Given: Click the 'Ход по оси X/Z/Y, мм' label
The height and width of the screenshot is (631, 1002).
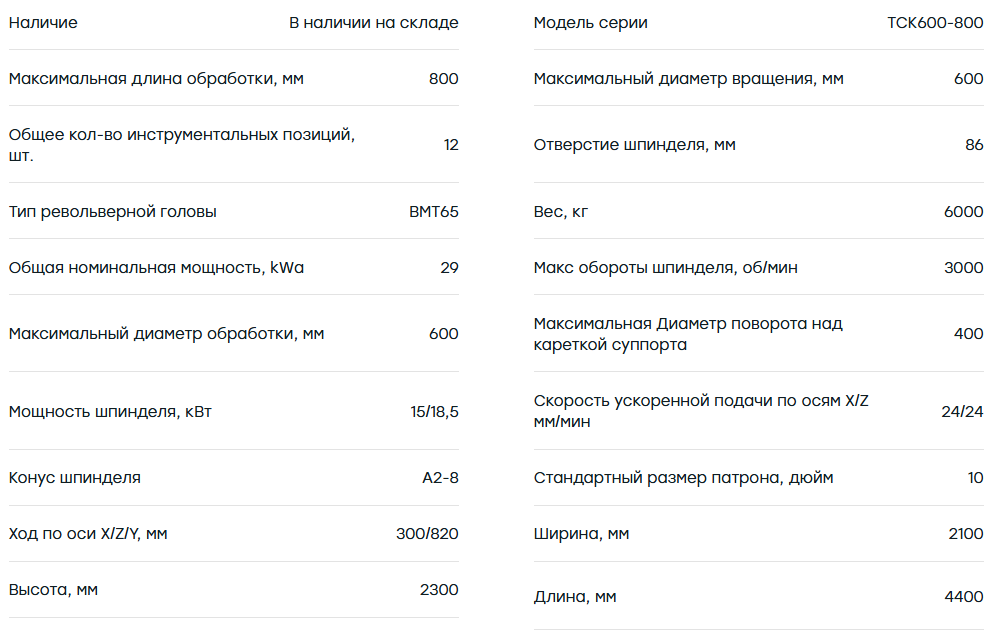Looking at the screenshot, I should point(88,534).
